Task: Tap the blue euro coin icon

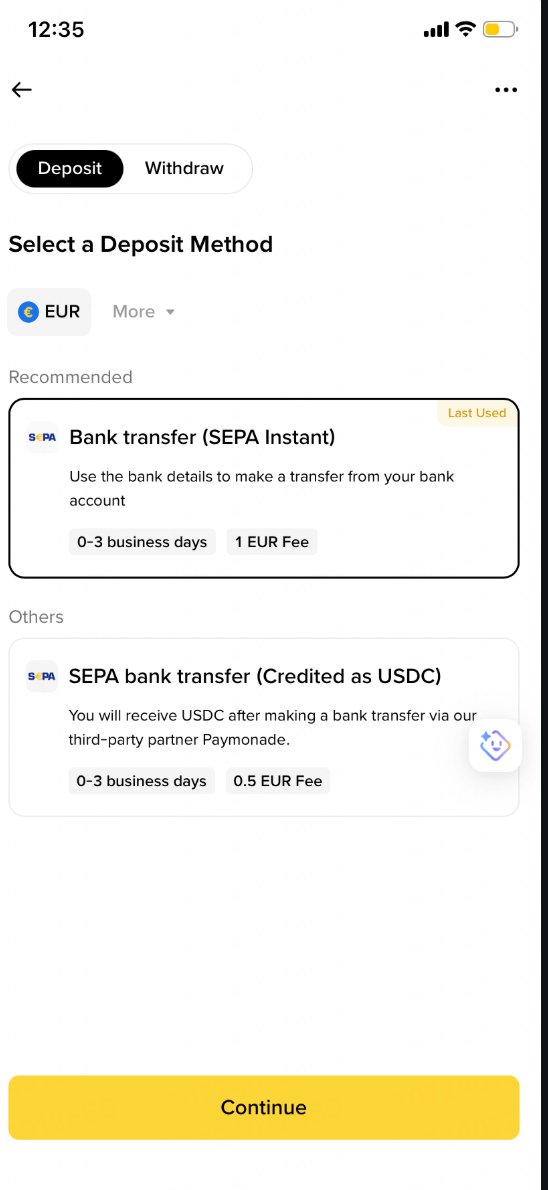Action: coord(28,312)
